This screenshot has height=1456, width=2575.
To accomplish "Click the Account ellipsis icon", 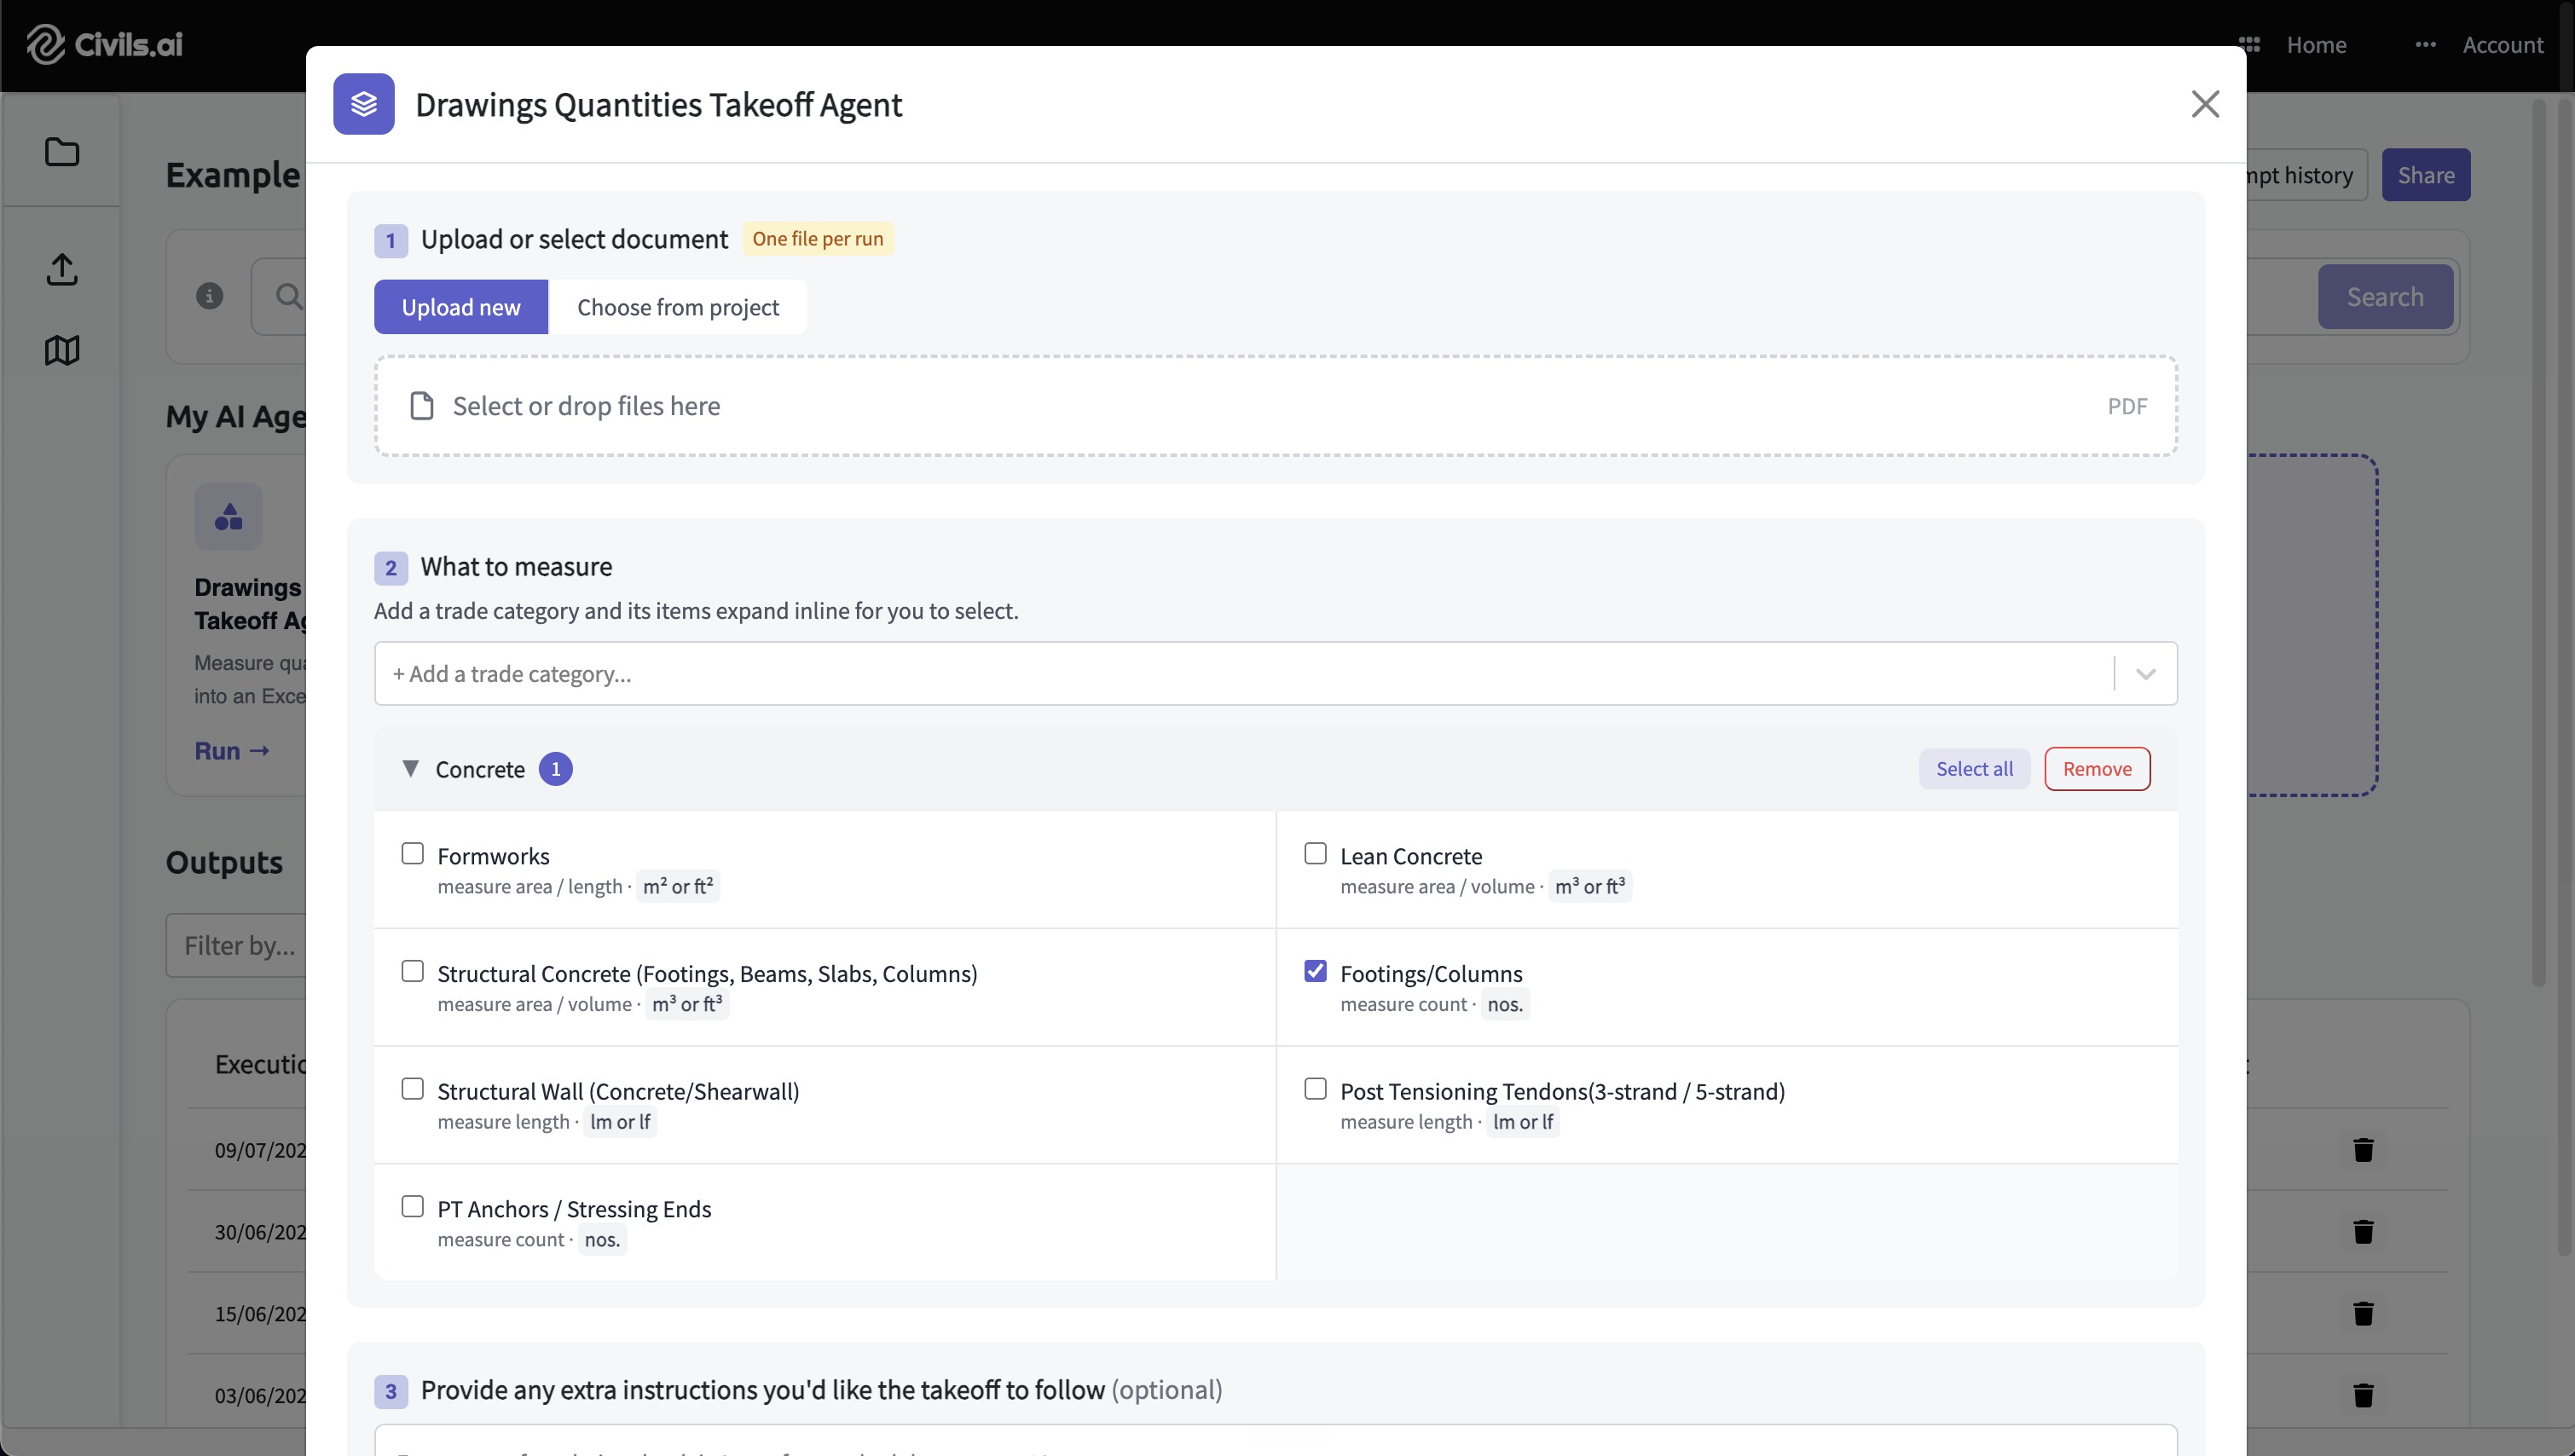I will (x=2425, y=44).
